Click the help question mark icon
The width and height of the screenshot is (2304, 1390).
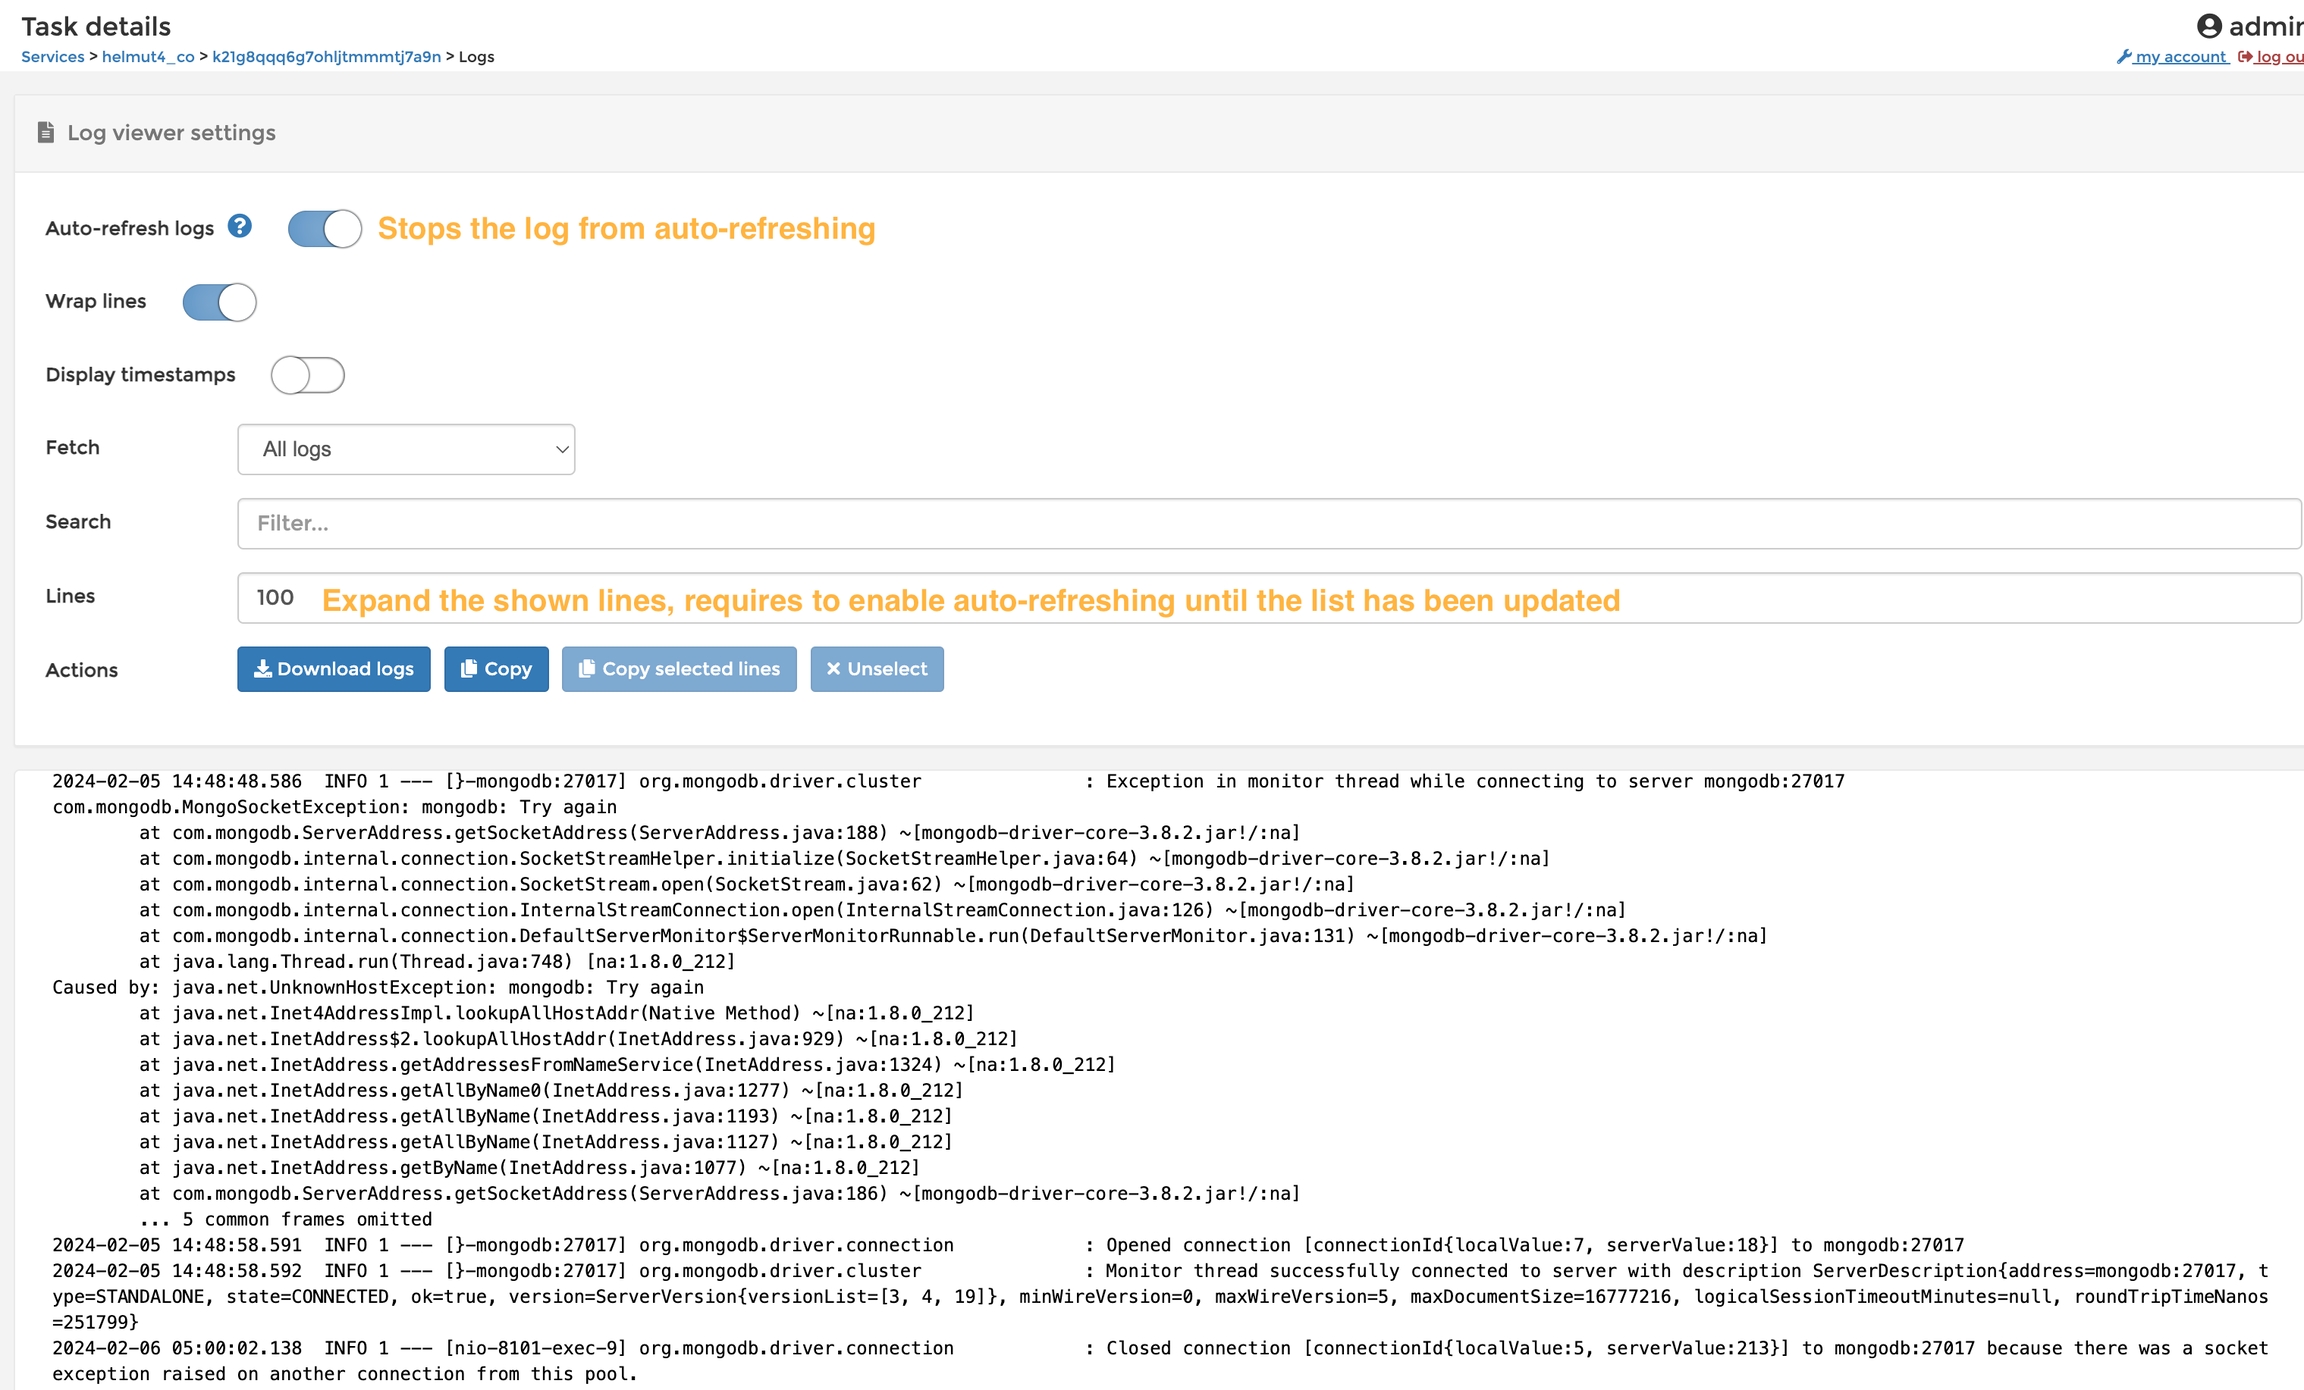(x=239, y=226)
